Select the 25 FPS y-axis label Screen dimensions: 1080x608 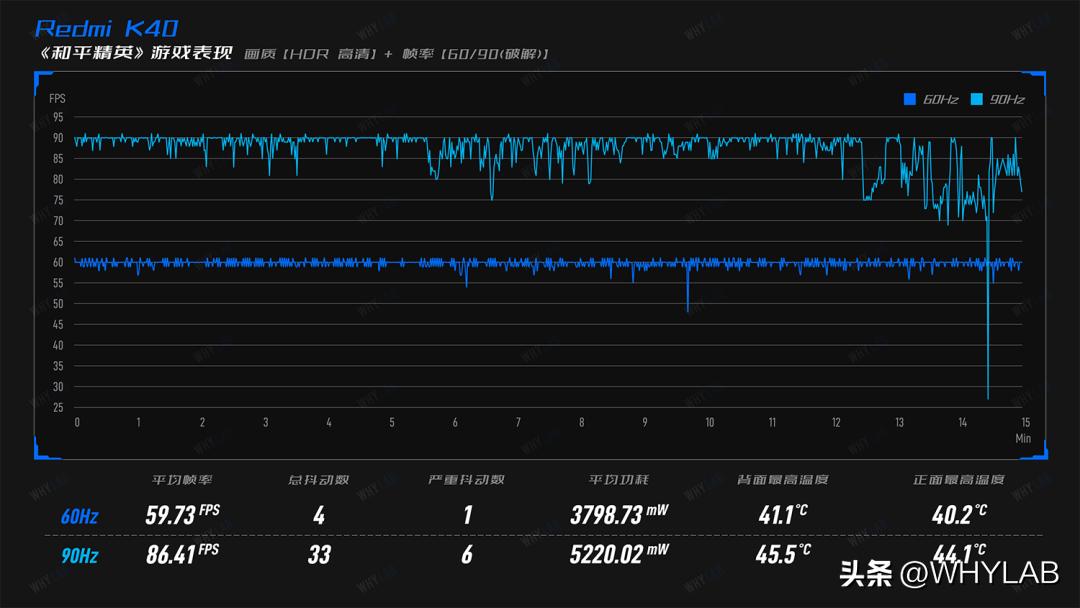click(x=58, y=407)
